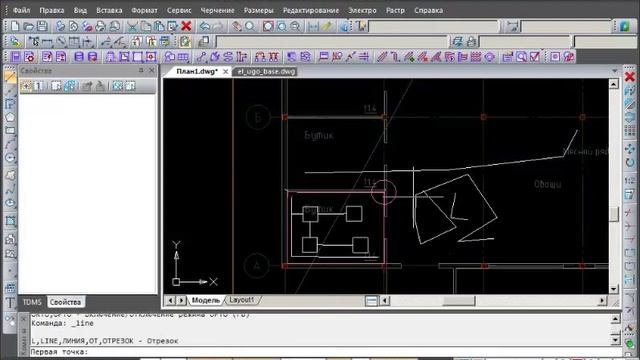
Task: Click the drawing's vertical scrollbar up arrow
Action: (613, 84)
